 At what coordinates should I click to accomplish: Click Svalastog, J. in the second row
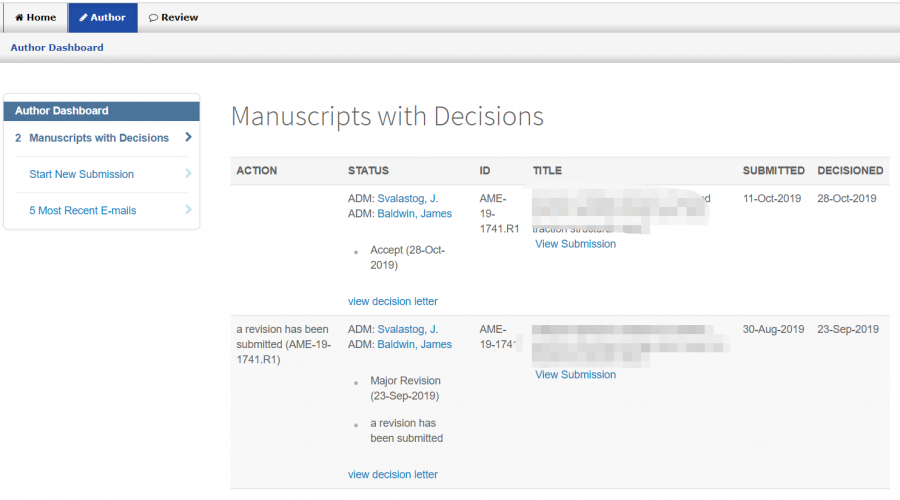click(407, 329)
